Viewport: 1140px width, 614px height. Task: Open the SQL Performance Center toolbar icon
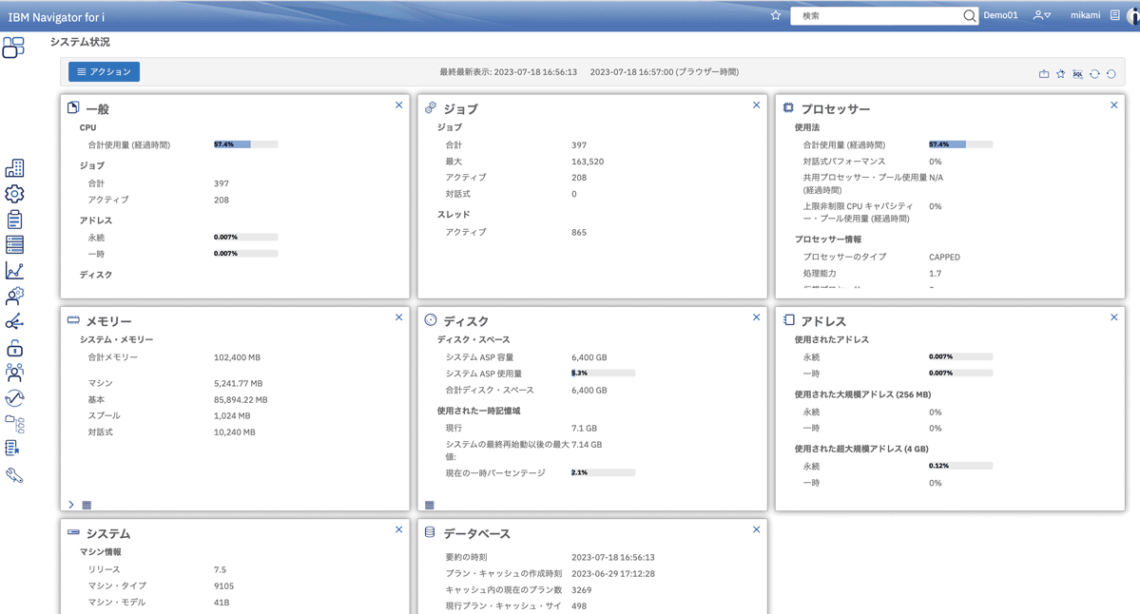coord(1078,73)
